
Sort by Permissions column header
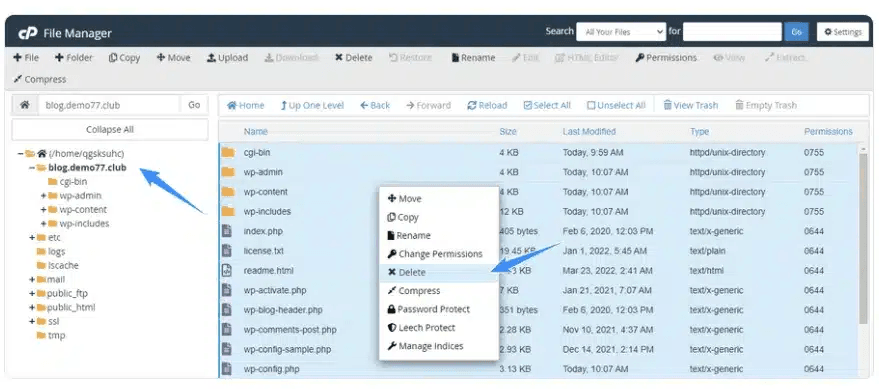(828, 132)
